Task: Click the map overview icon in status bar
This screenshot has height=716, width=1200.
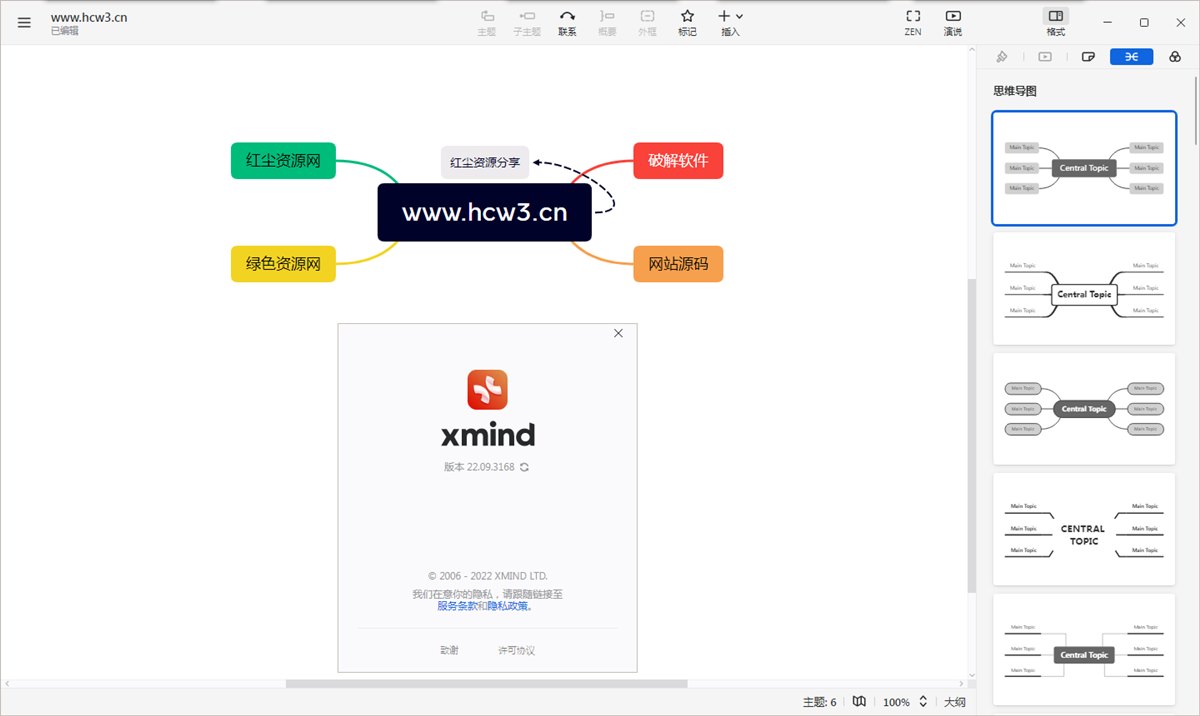Action: click(858, 702)
